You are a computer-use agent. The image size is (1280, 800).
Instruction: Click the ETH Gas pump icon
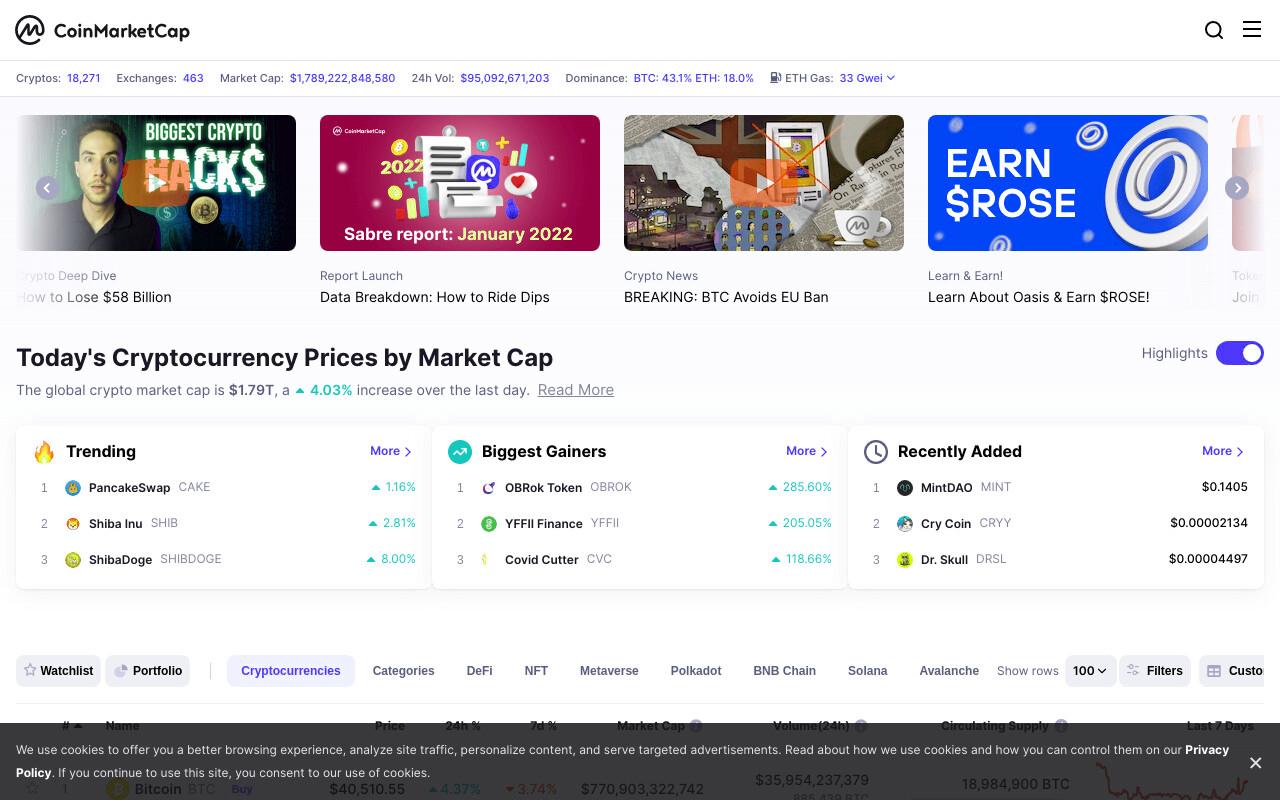[x=775, y=78]
